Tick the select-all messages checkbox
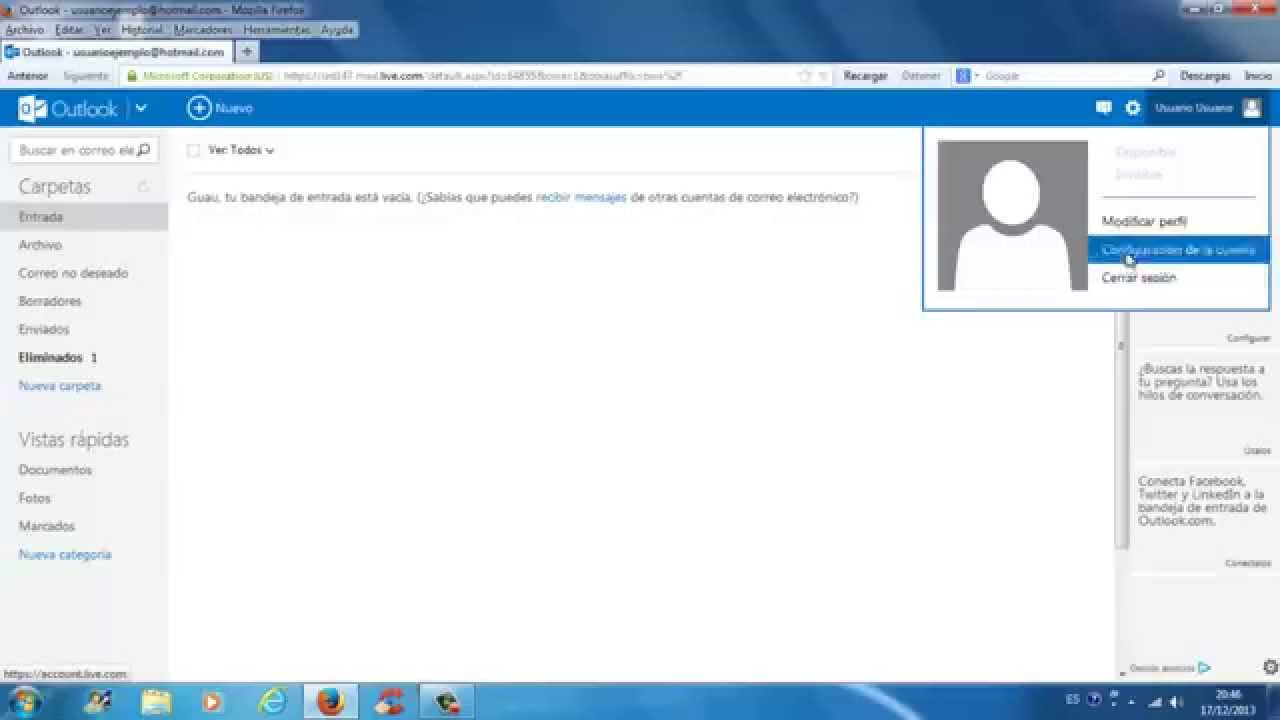 [194, 150]
